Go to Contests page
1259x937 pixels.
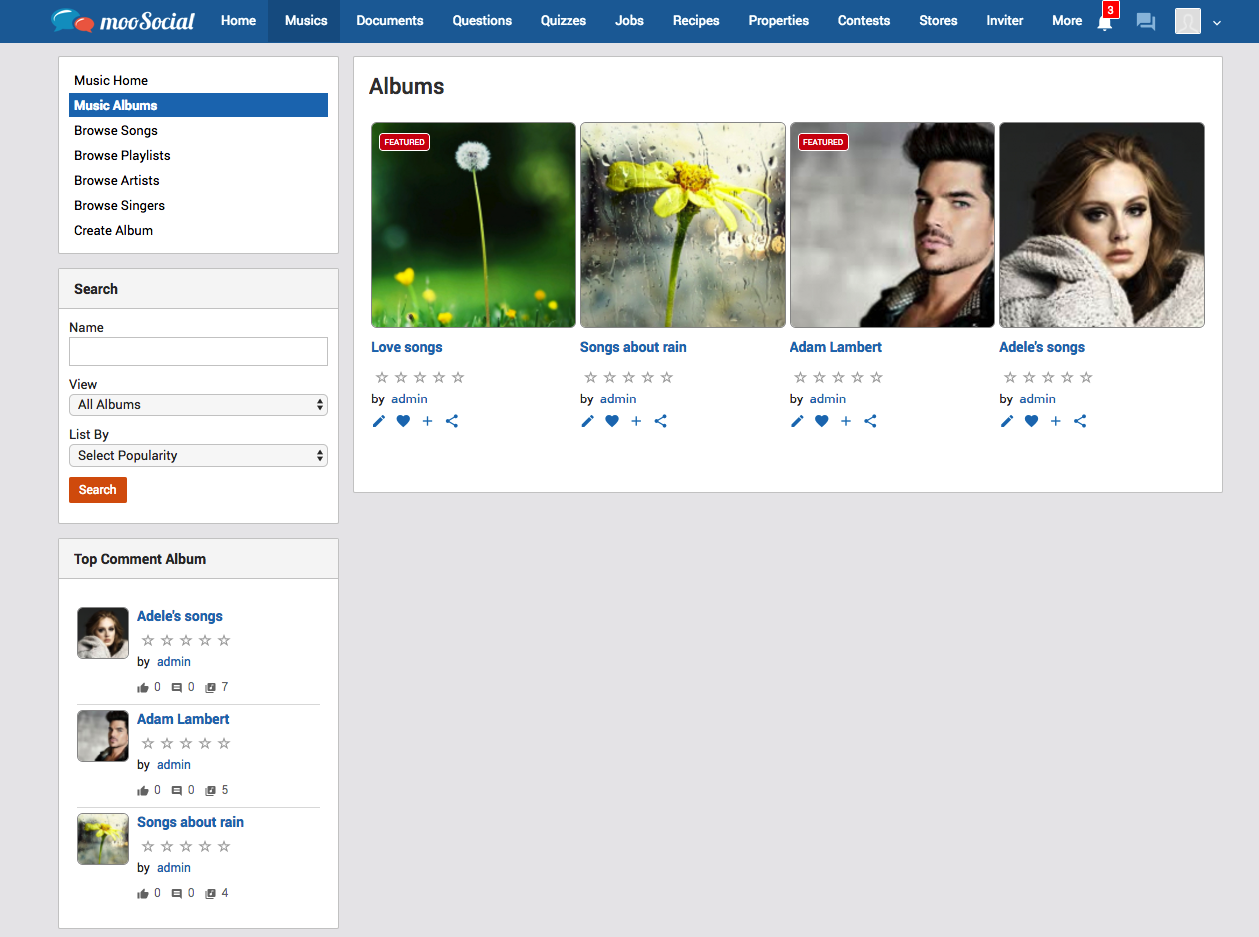point(864,21)
